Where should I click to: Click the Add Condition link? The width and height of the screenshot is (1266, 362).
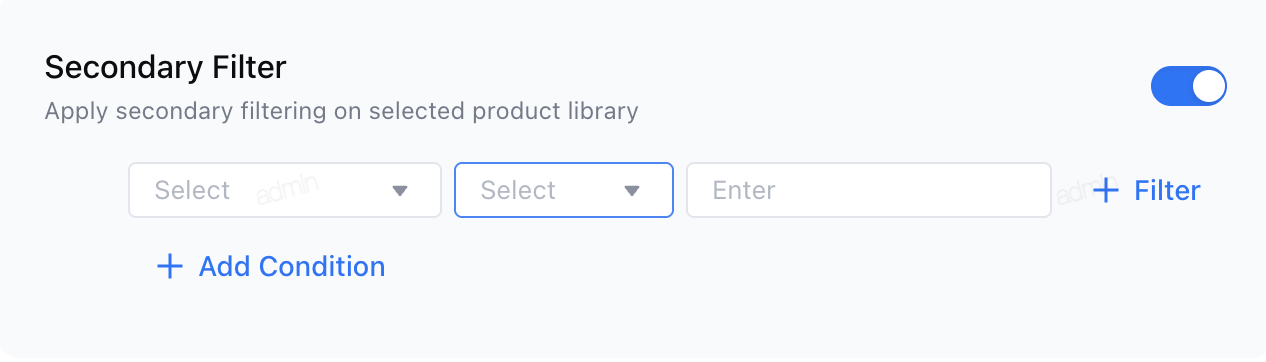(271, 266)
